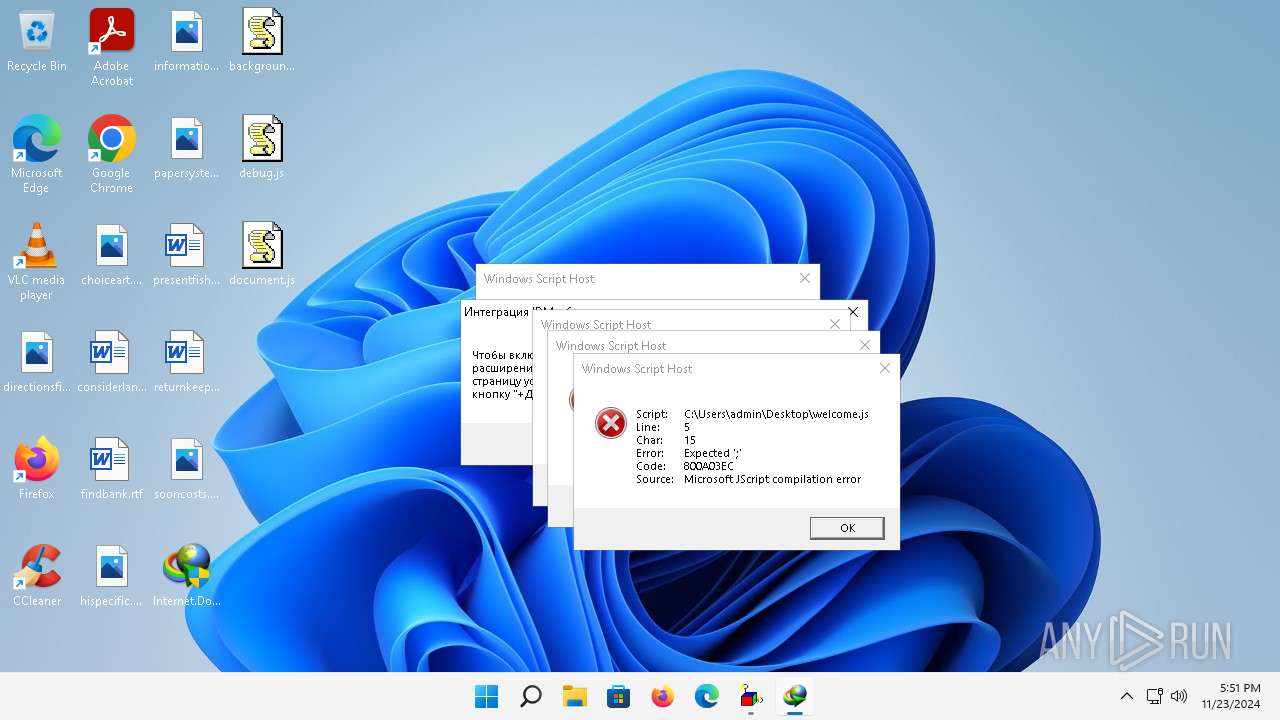Select the findbank.rtf document icon
The width and height of the screenshot is (1280, 720).
click(112, 469)
